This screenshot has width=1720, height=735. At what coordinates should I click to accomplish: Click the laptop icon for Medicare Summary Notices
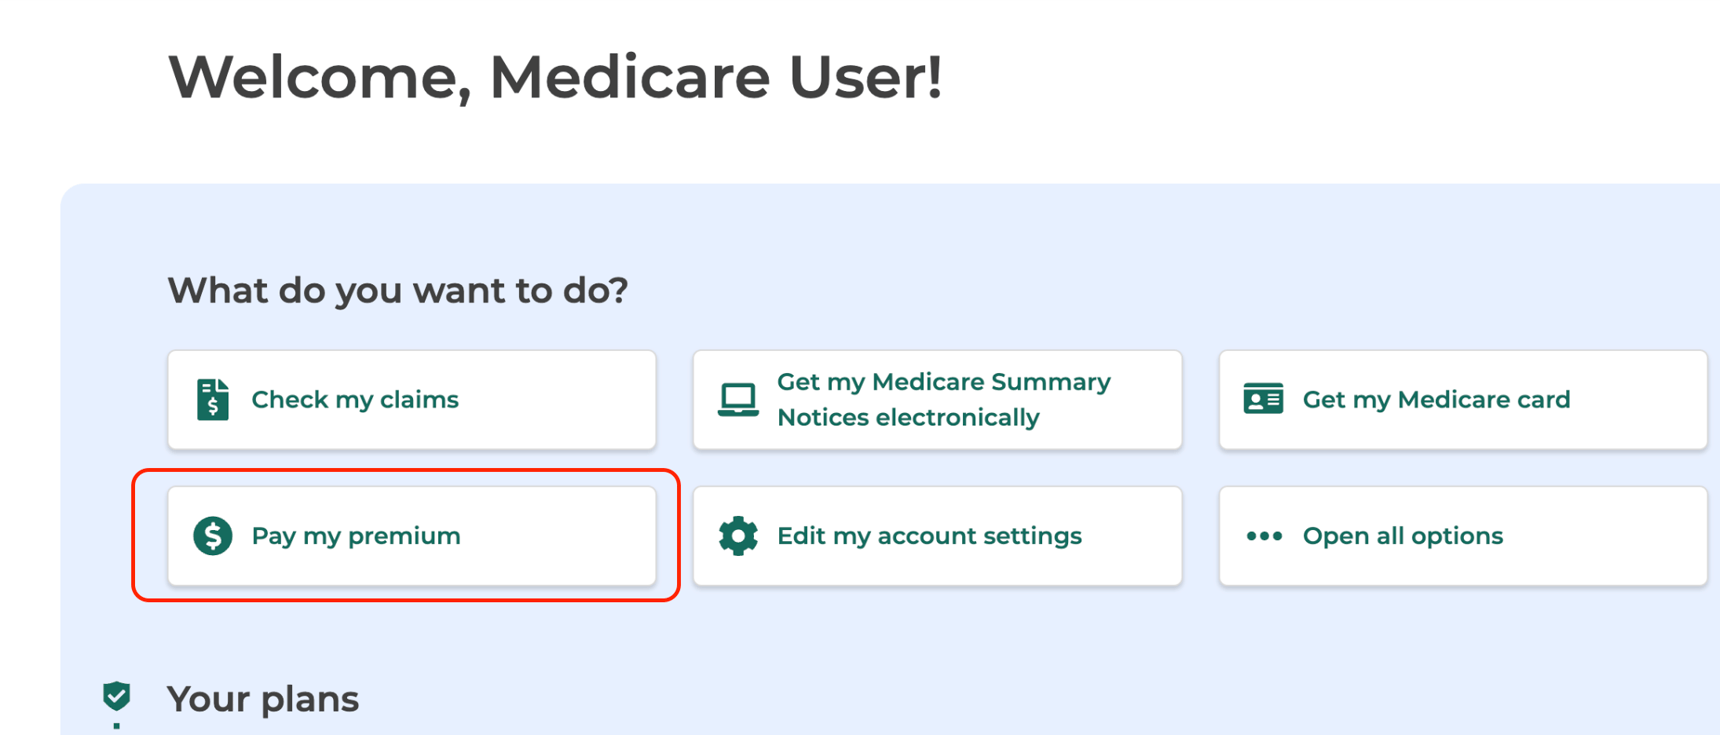738,399
